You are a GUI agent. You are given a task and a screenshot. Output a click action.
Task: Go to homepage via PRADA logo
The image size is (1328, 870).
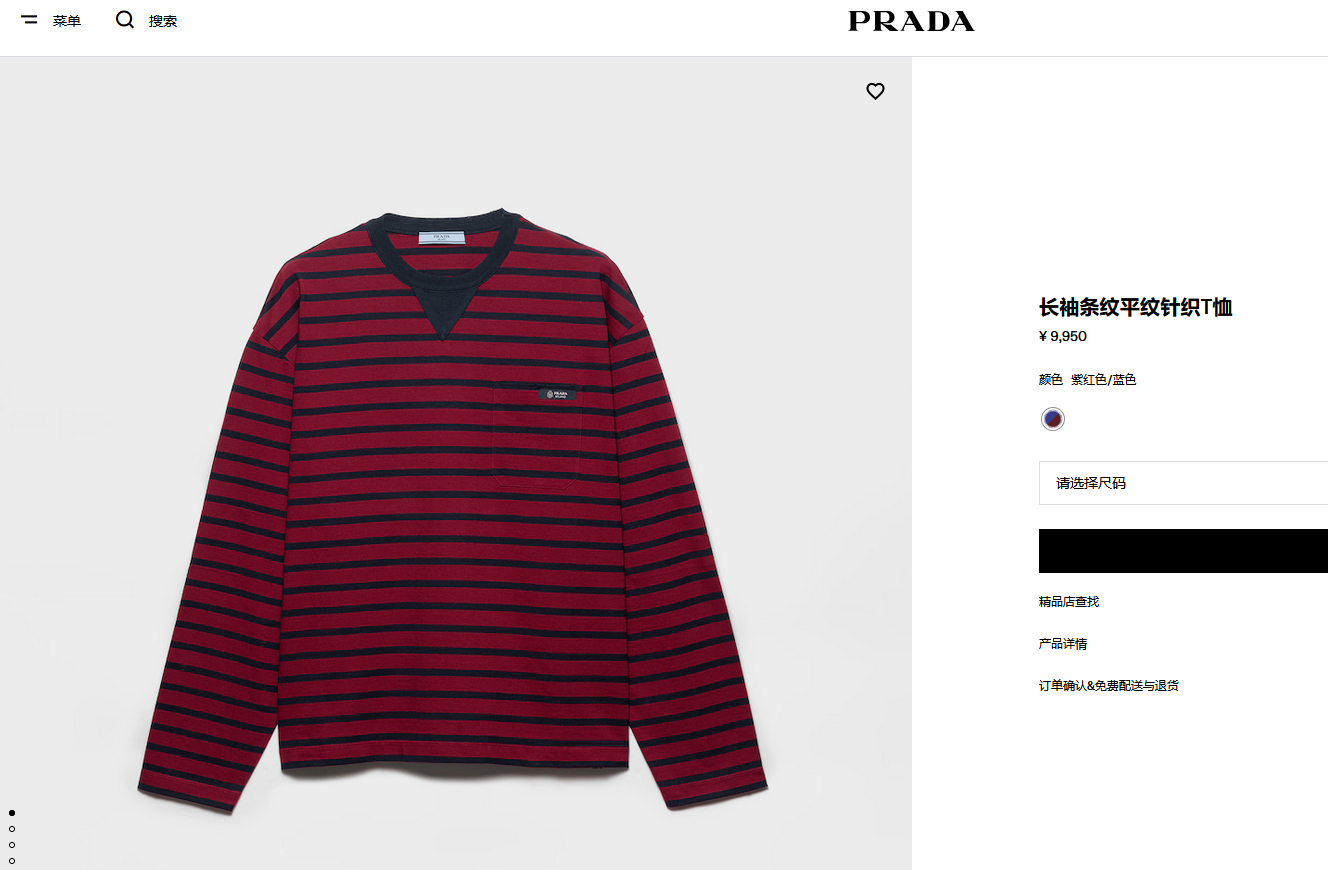coord(911,21)
